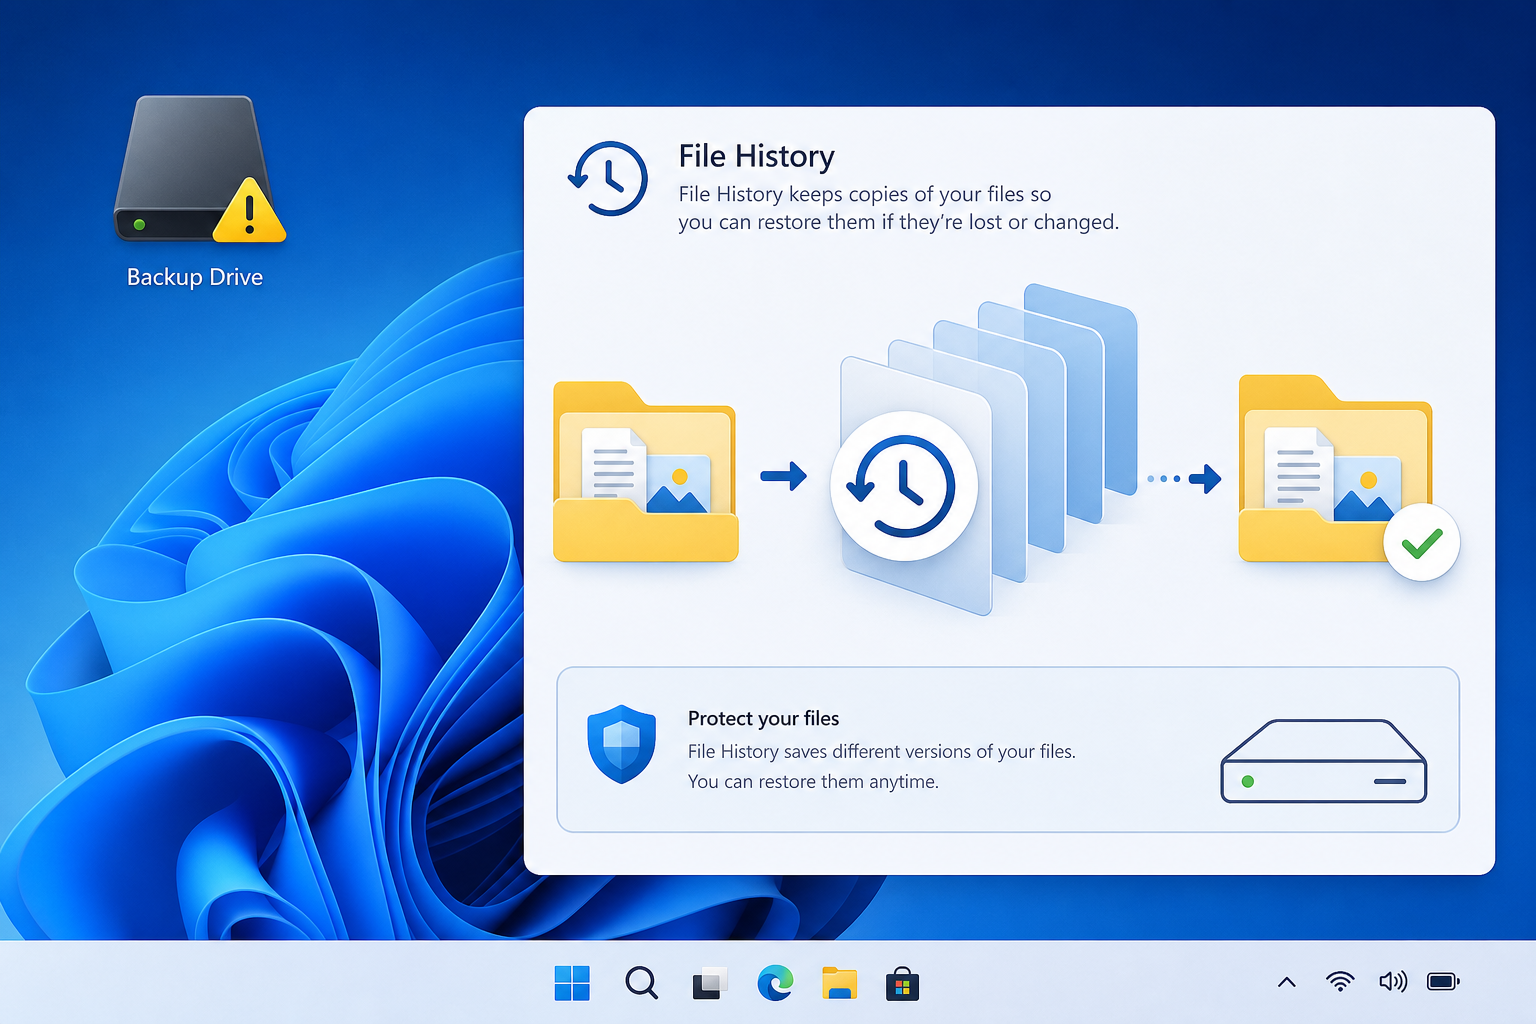This screenshot has height=1024, width=1536.
Task: Click the yellow warning badge on Backup Drive
Action: [x=250, y=211]
